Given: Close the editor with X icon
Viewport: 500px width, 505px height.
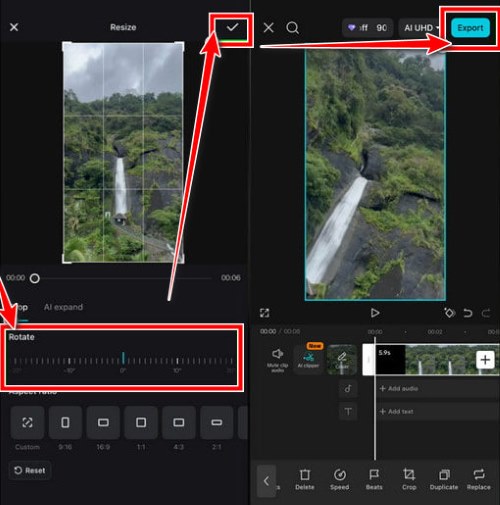Looking at the screenshot, I should tap(268, 28).
